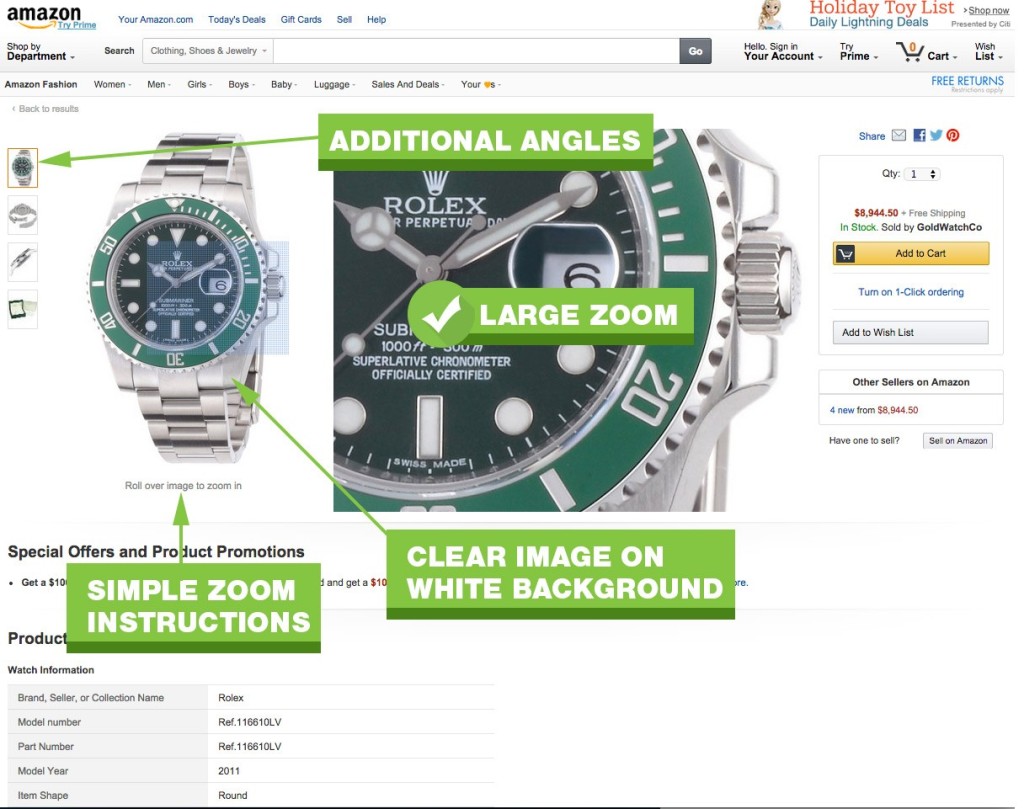Viewport: 1024px width, 809px height.
Task: Open the search category dropdown
Action: pyautogui.click(x=208, y=51)
